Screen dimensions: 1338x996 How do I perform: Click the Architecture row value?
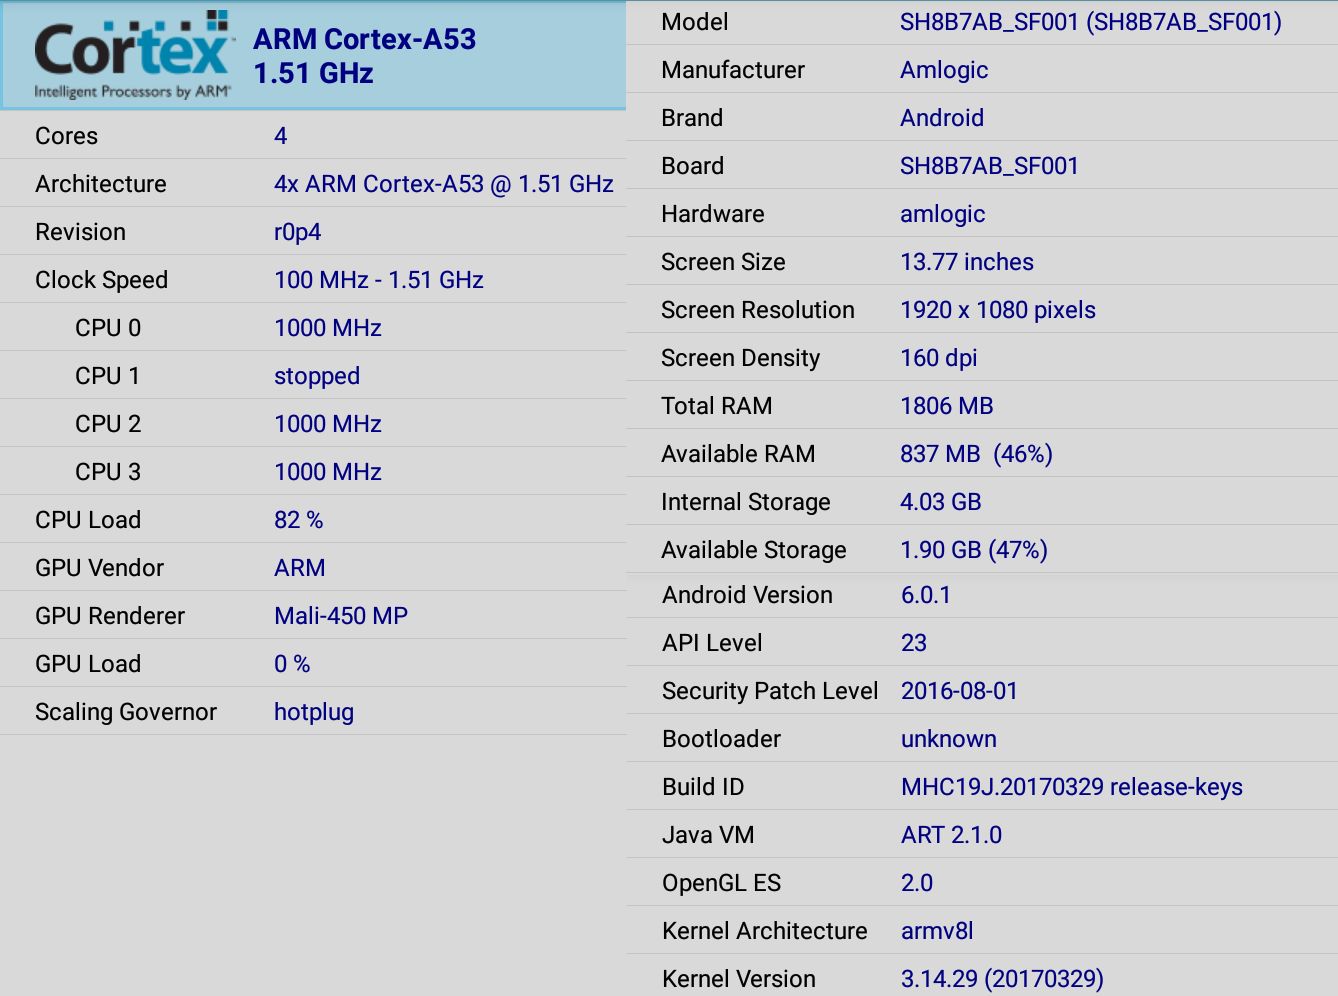tap(444, 184)
